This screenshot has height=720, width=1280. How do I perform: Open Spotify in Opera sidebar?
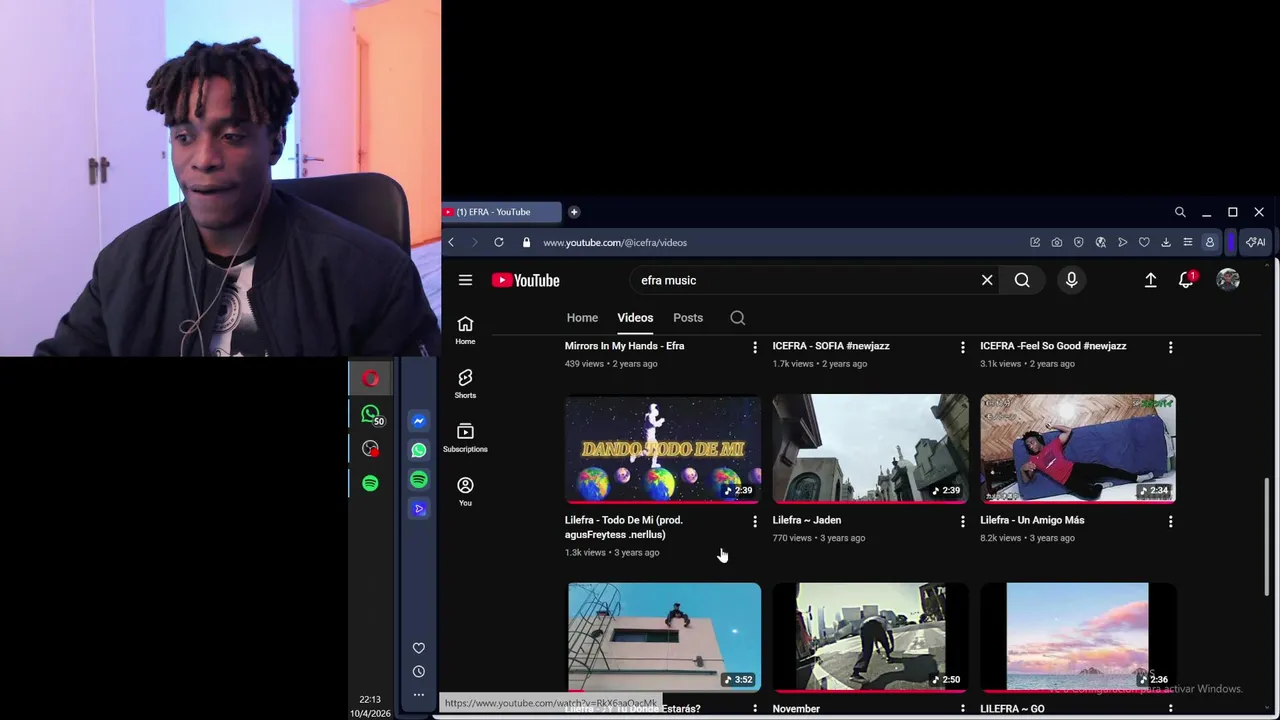pos(419,480)
